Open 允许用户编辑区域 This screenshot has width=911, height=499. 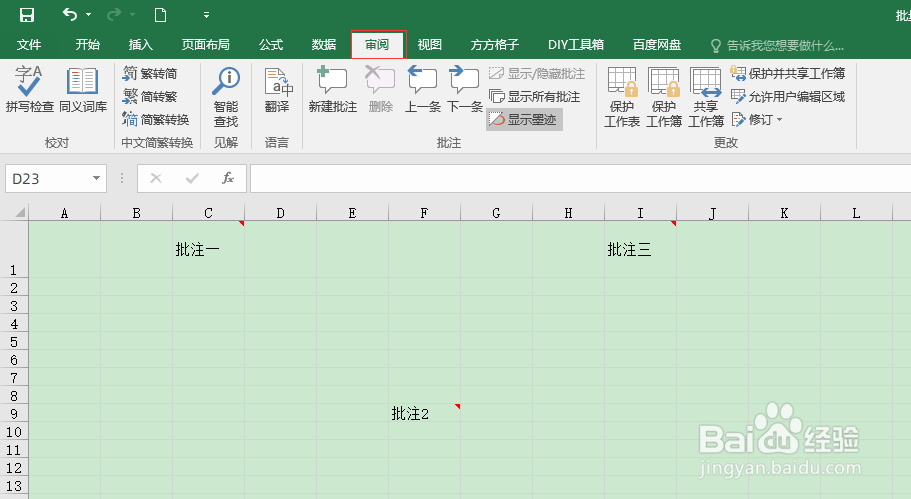788,96
